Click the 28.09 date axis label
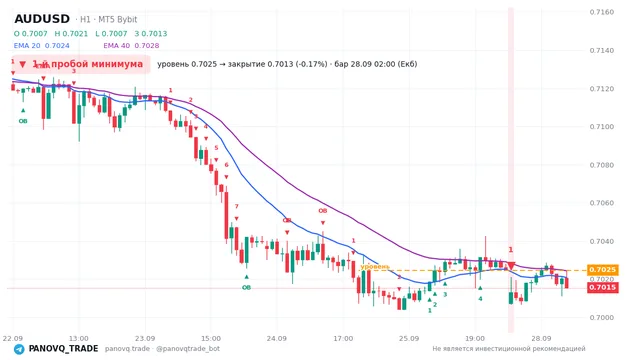This screenshot has width=640, height=360. click(x=541, y=338)
